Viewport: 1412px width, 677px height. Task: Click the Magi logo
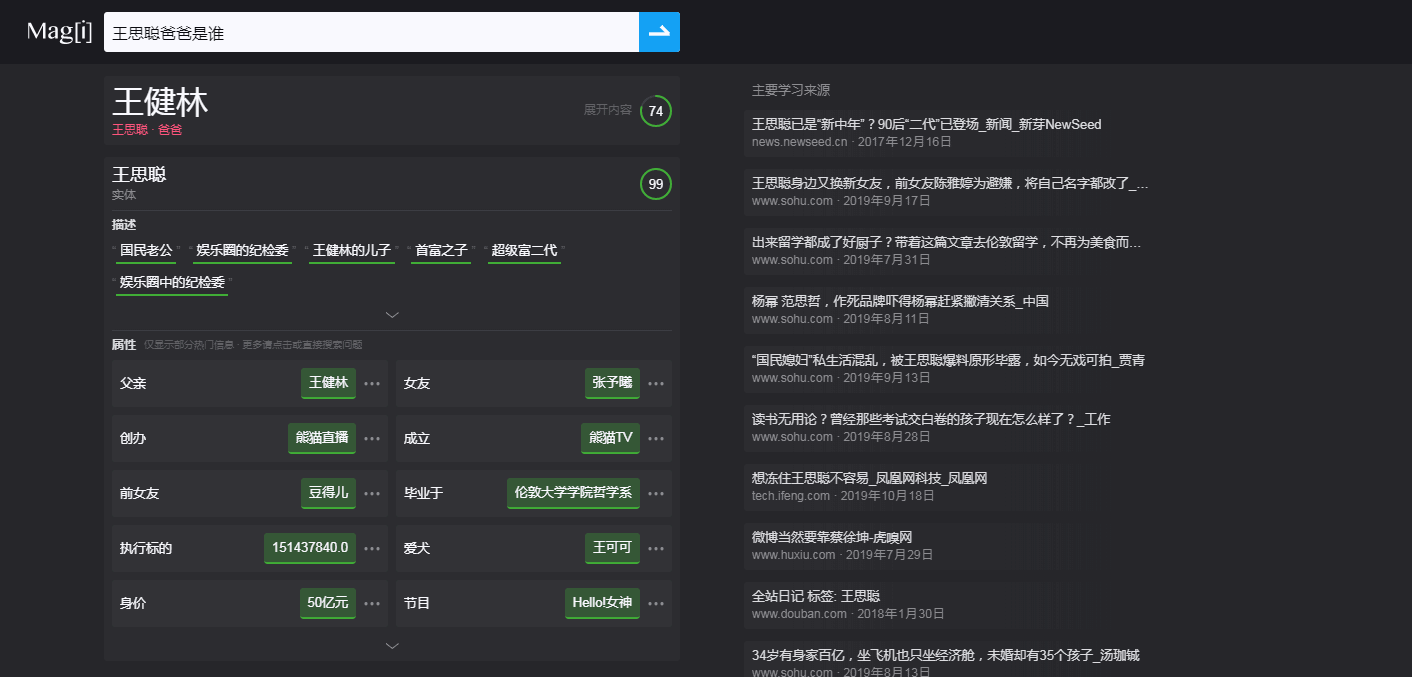coord(58,31)
